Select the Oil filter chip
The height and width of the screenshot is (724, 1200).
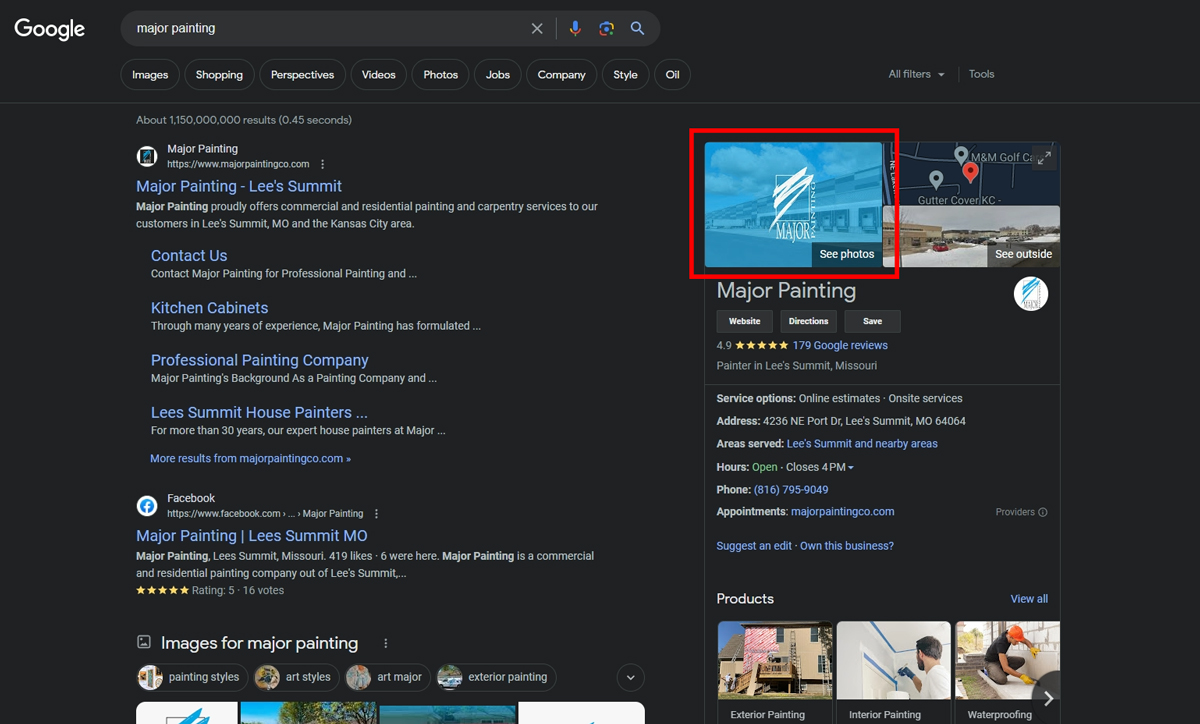(x=672, y=75)
